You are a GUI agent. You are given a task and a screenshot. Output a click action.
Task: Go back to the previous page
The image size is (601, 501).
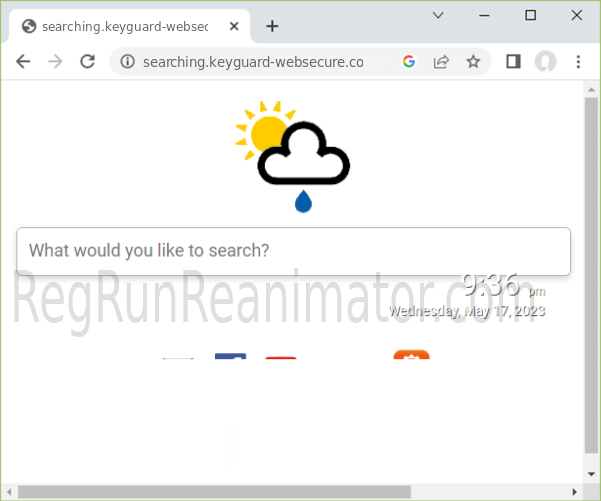point(23,61)
